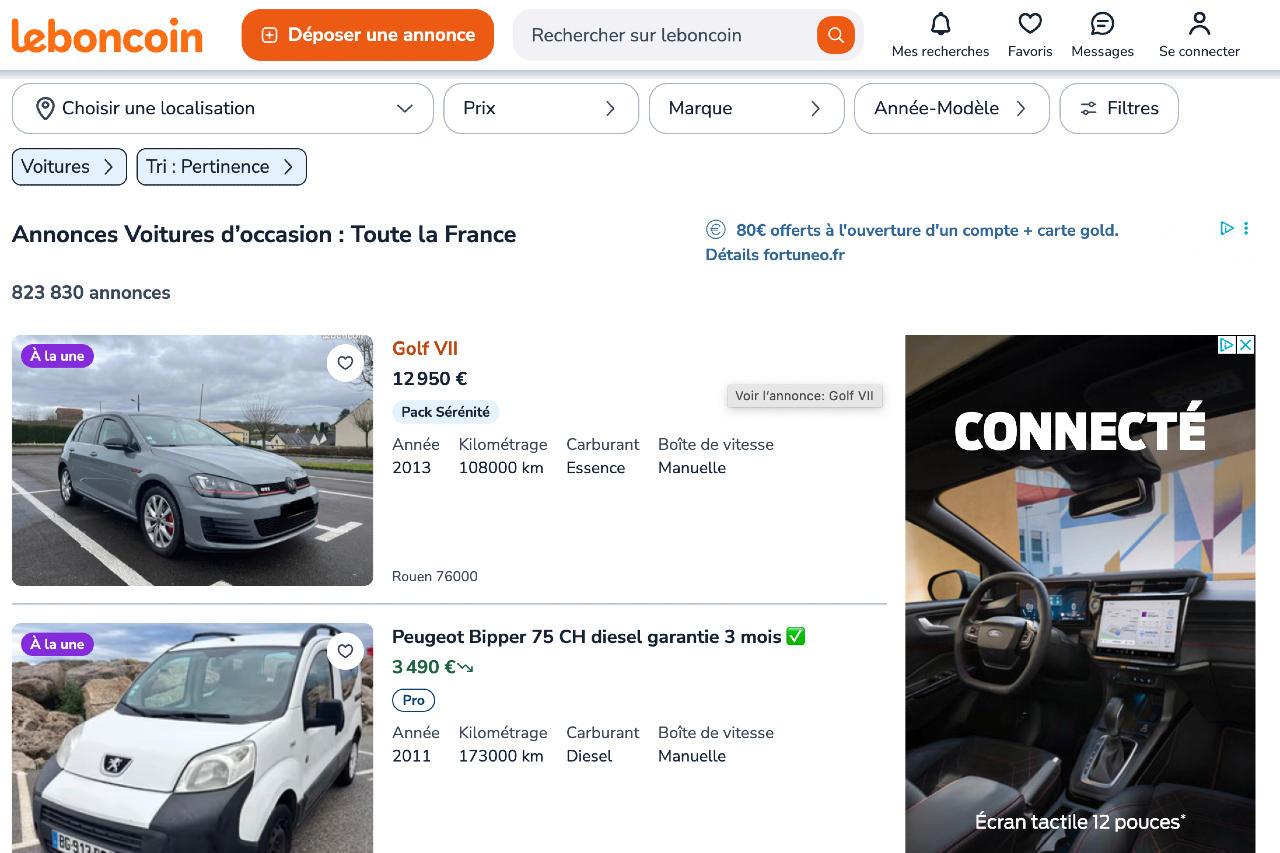Favorite the Peugeot Bipper listing's heart button

345,651
